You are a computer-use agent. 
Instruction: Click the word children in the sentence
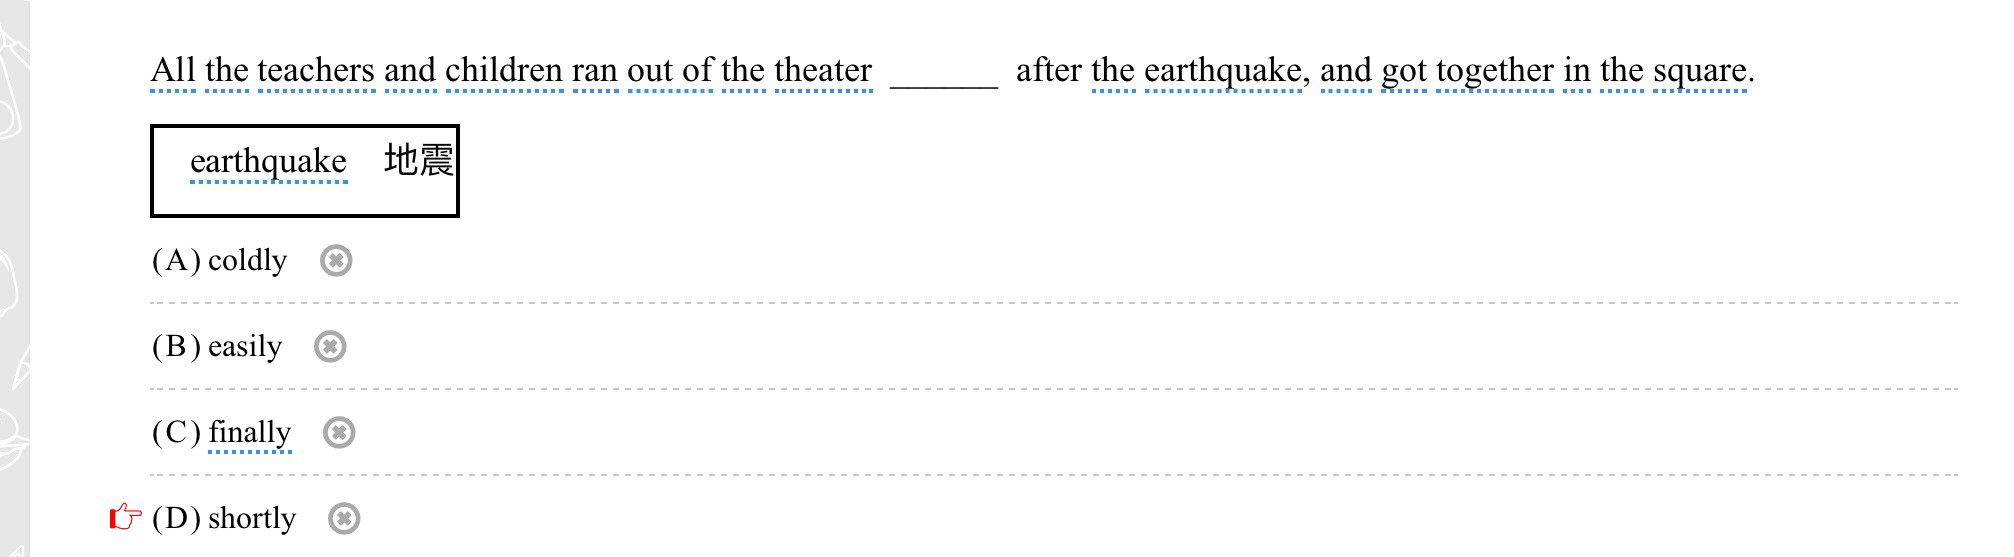coord(504,70)
